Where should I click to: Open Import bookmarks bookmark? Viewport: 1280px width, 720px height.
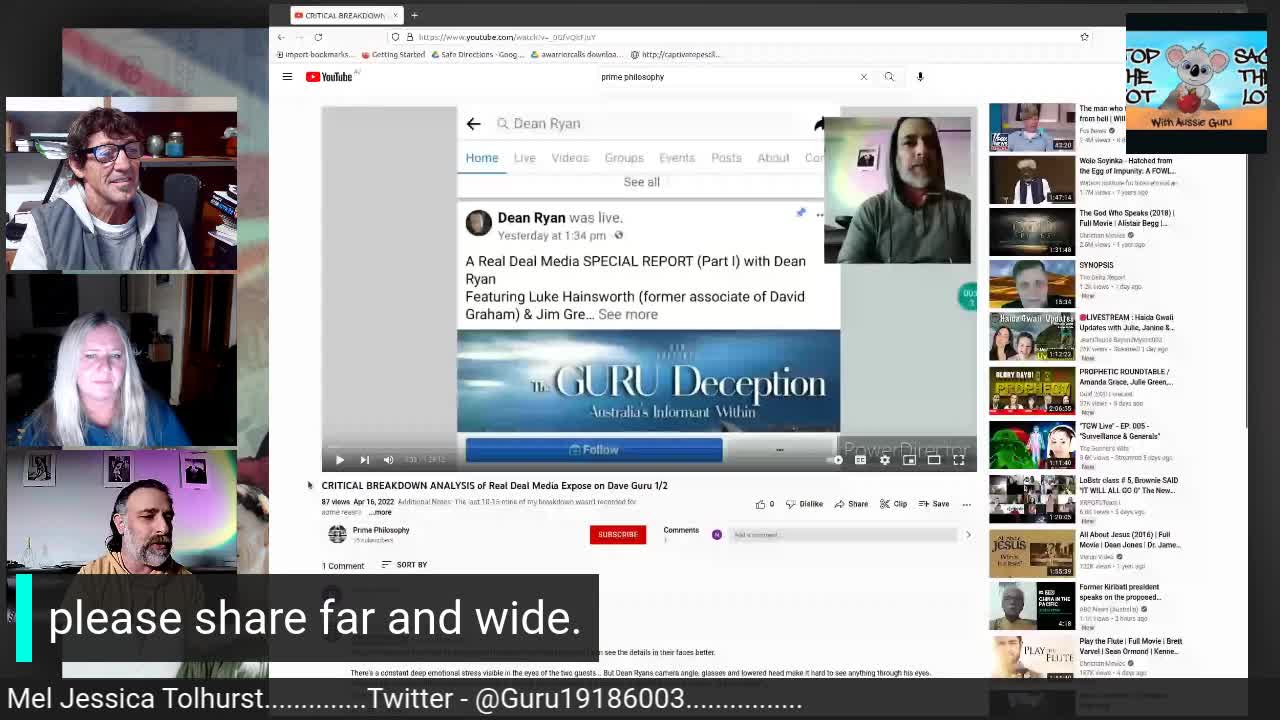[314, 55]
